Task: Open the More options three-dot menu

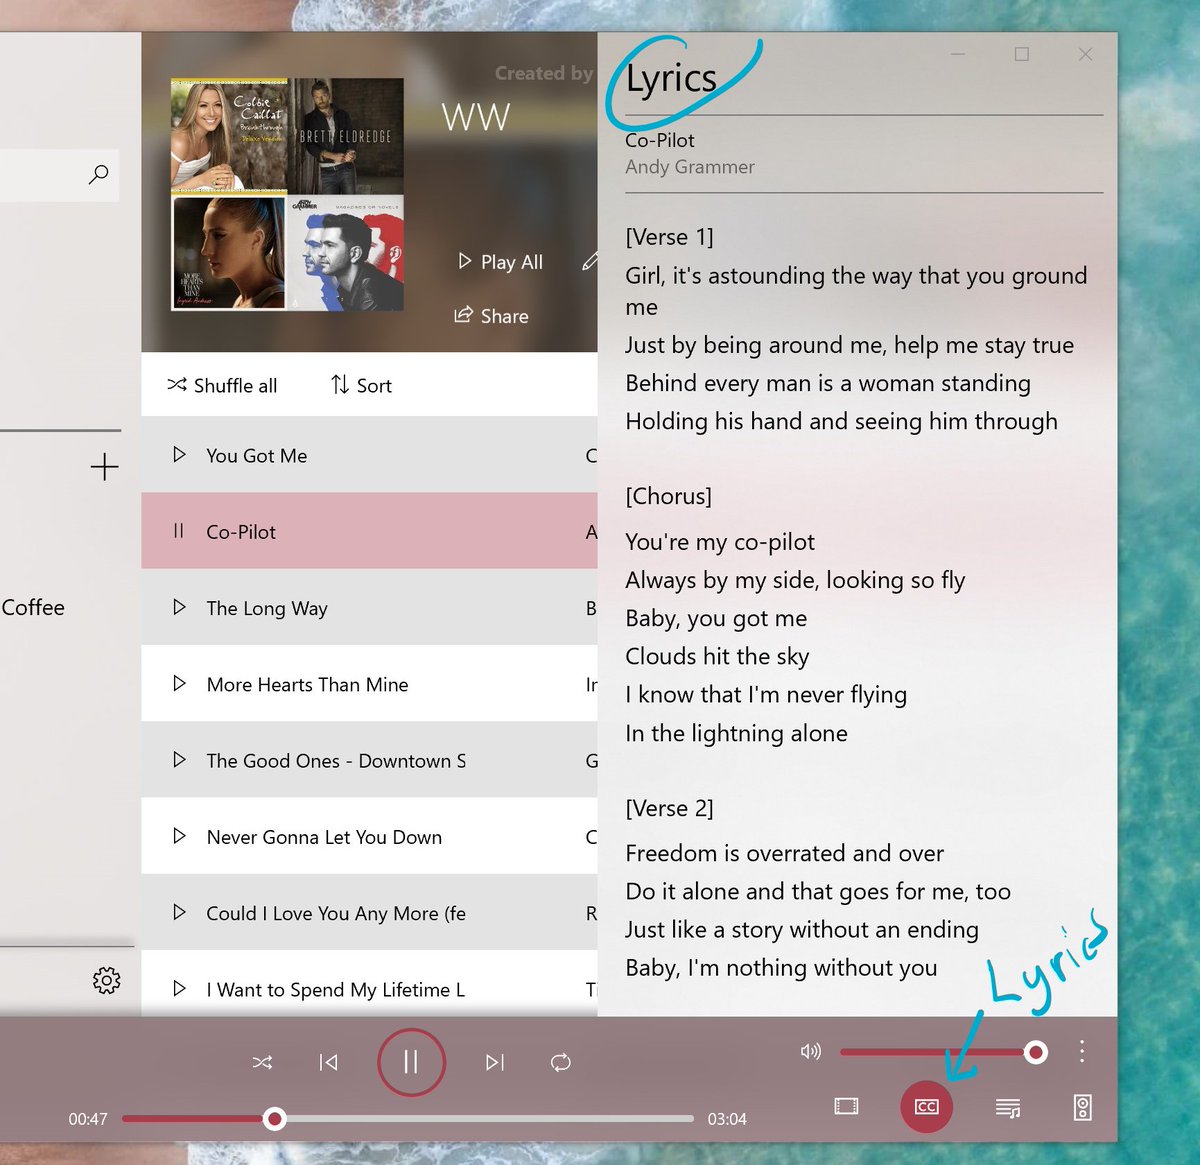Action: 1081,1052
